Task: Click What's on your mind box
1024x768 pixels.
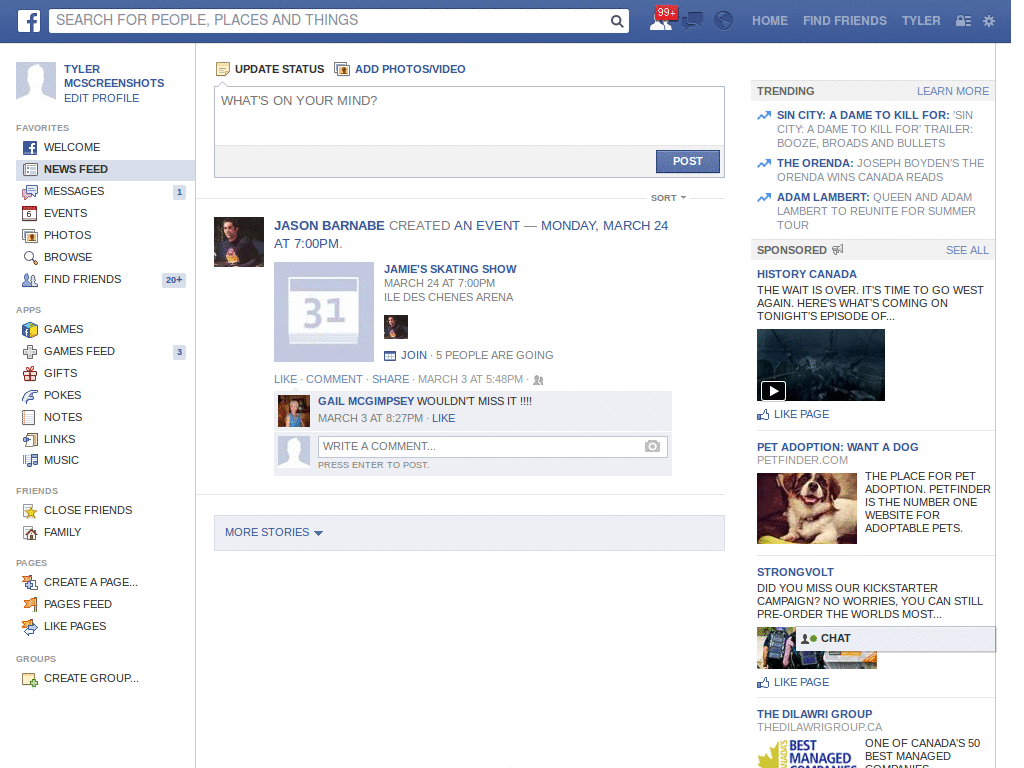Action: pyautogui.click(x=469, y=116)
